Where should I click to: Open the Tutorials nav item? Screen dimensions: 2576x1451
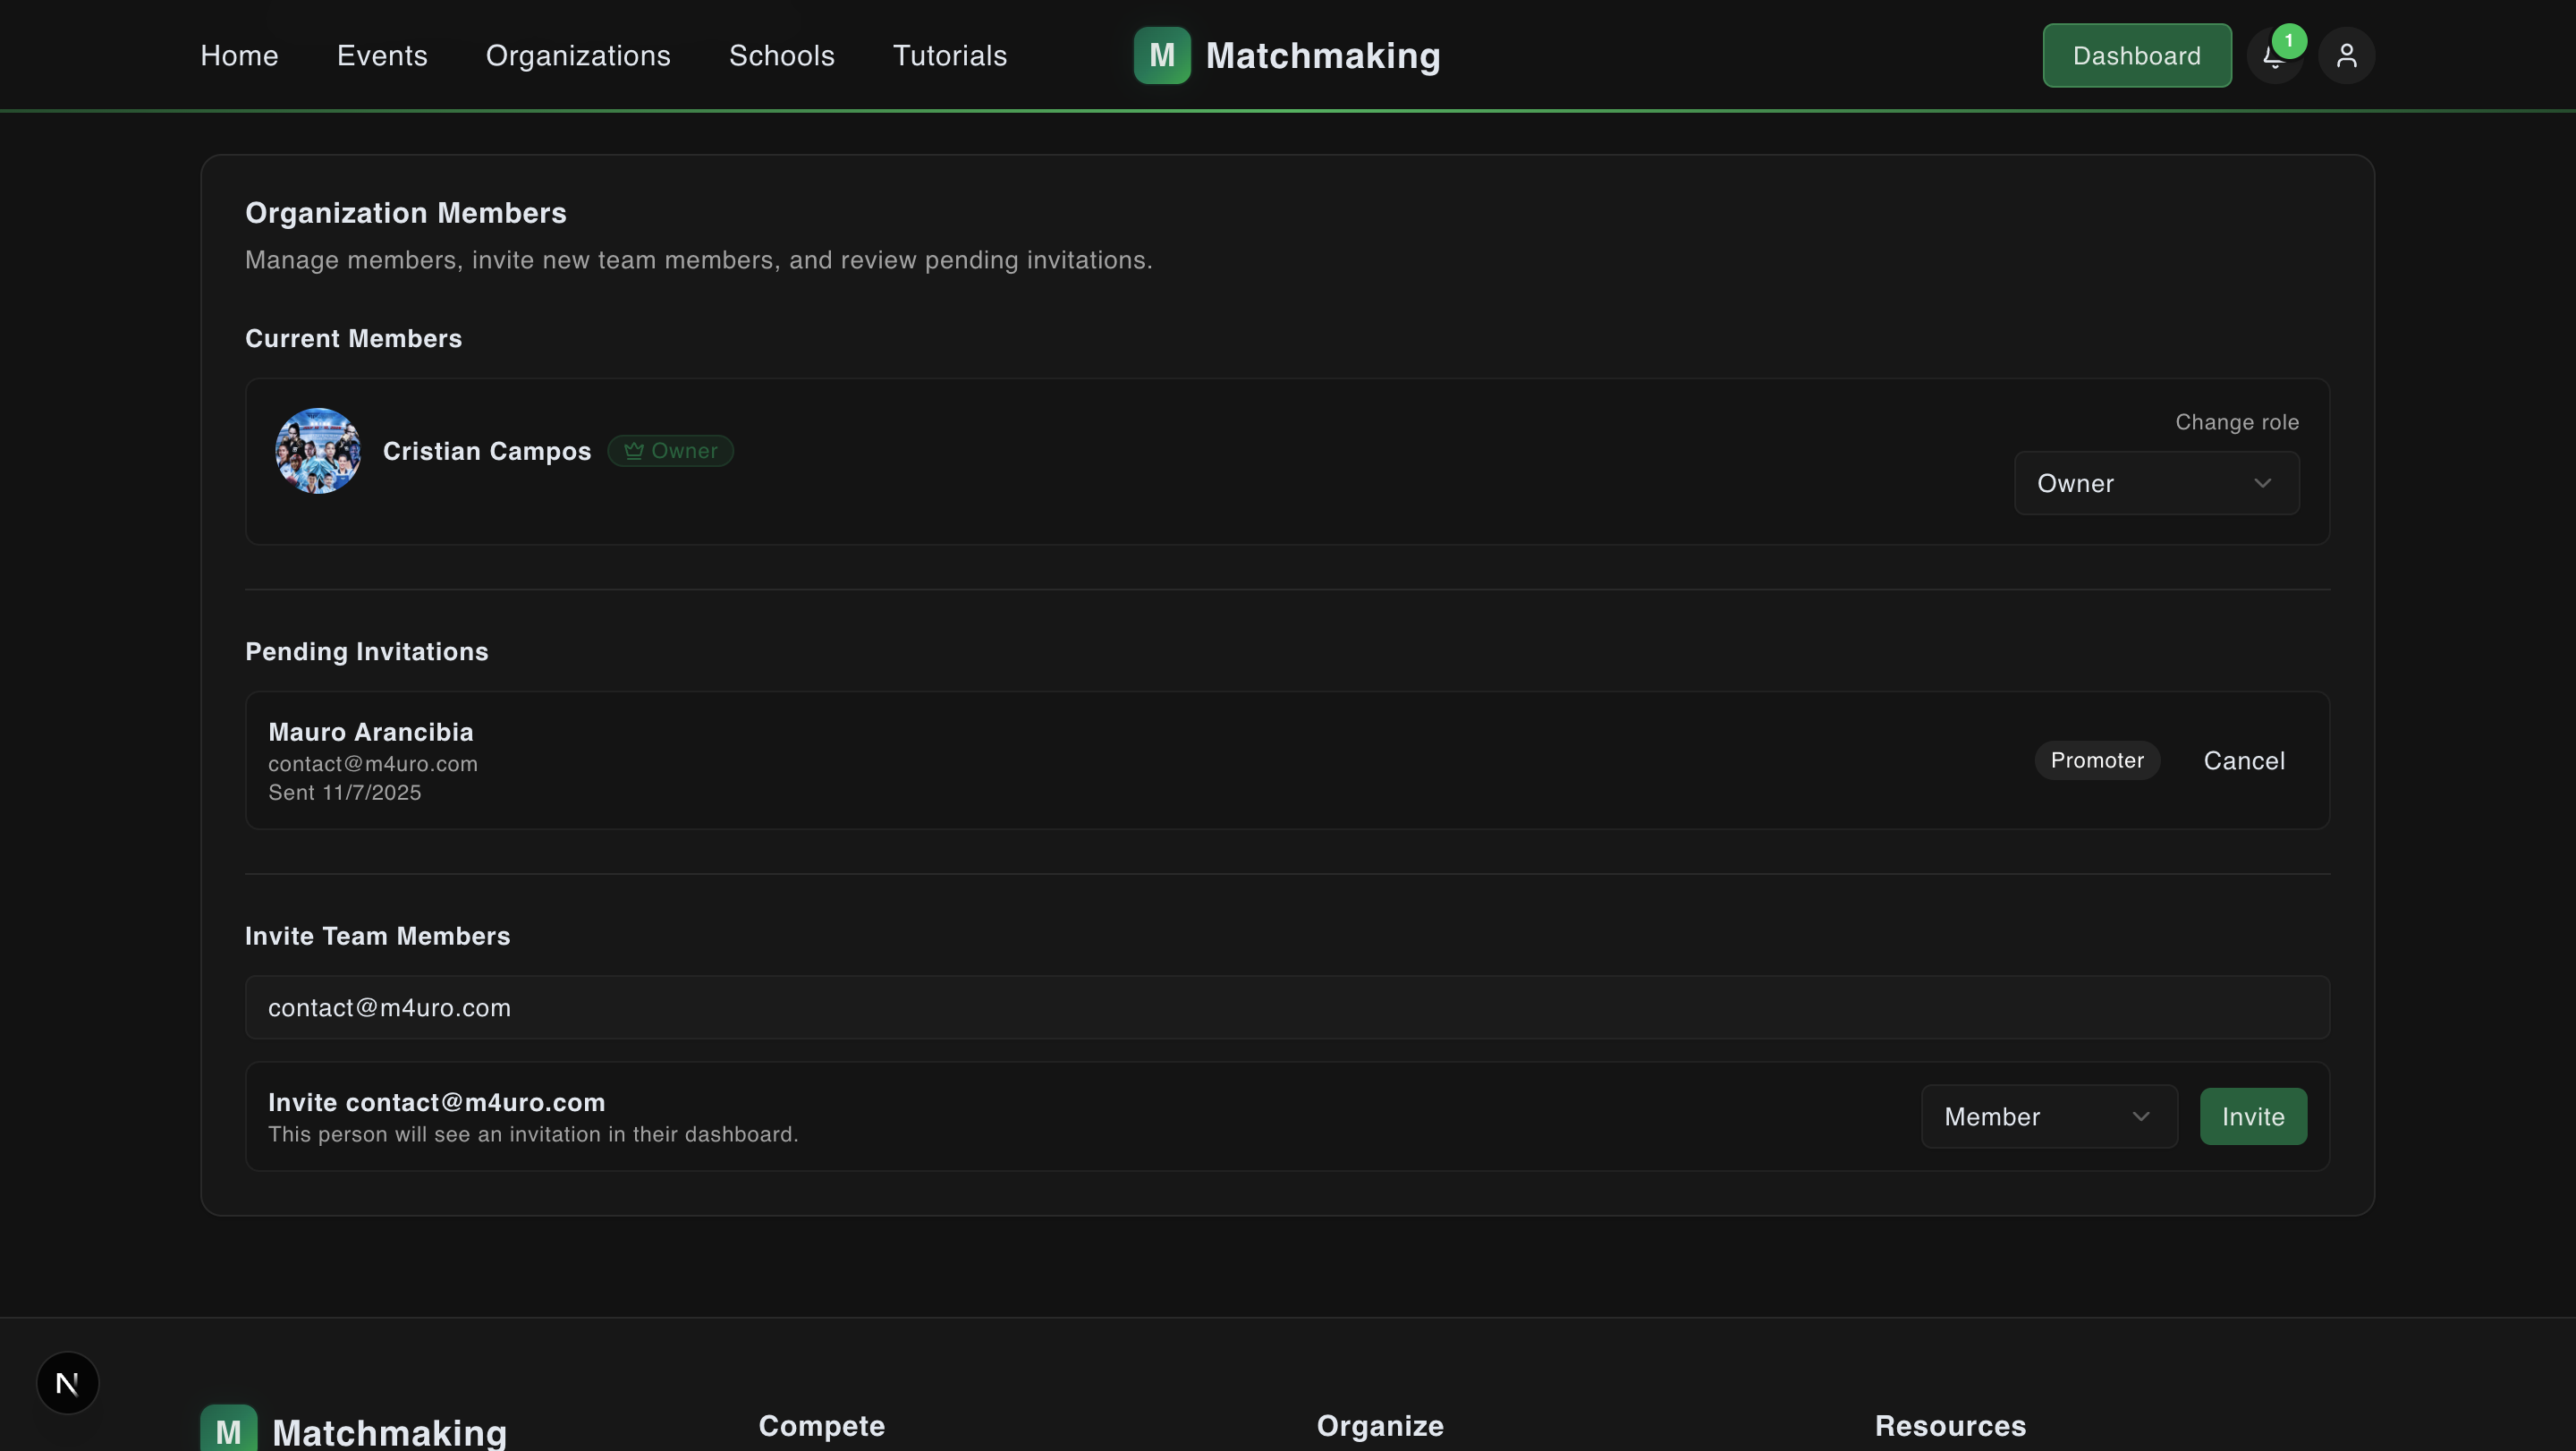click(x=949, y=56)
